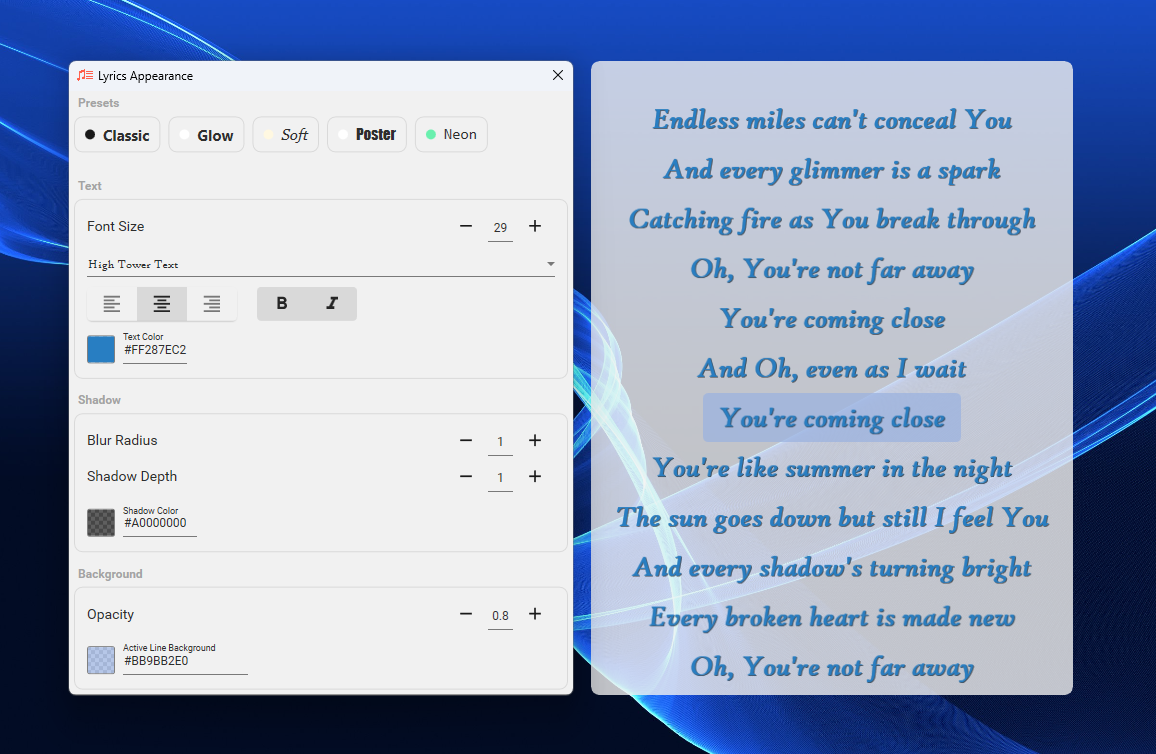Edit the Shadow Depth number field
This screenshot has width=1156, height=754.
(501, 478)
